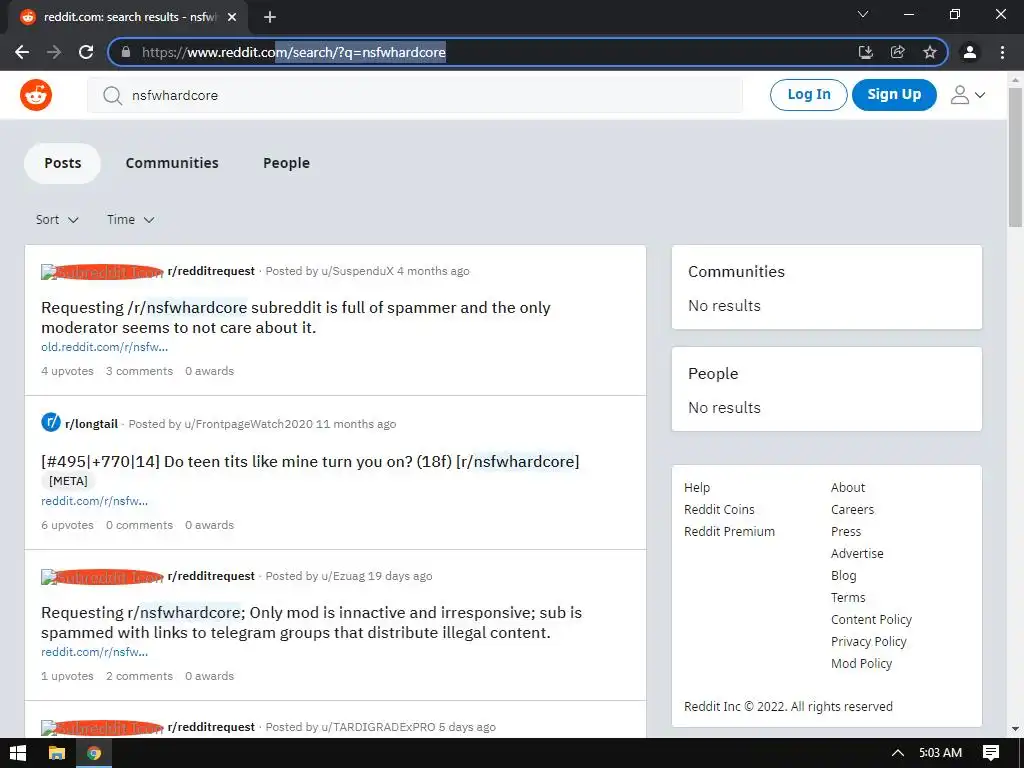Viewport: 1024px width, 768px height.
Task: Open the Reddit Premium link
Action: 729,532
